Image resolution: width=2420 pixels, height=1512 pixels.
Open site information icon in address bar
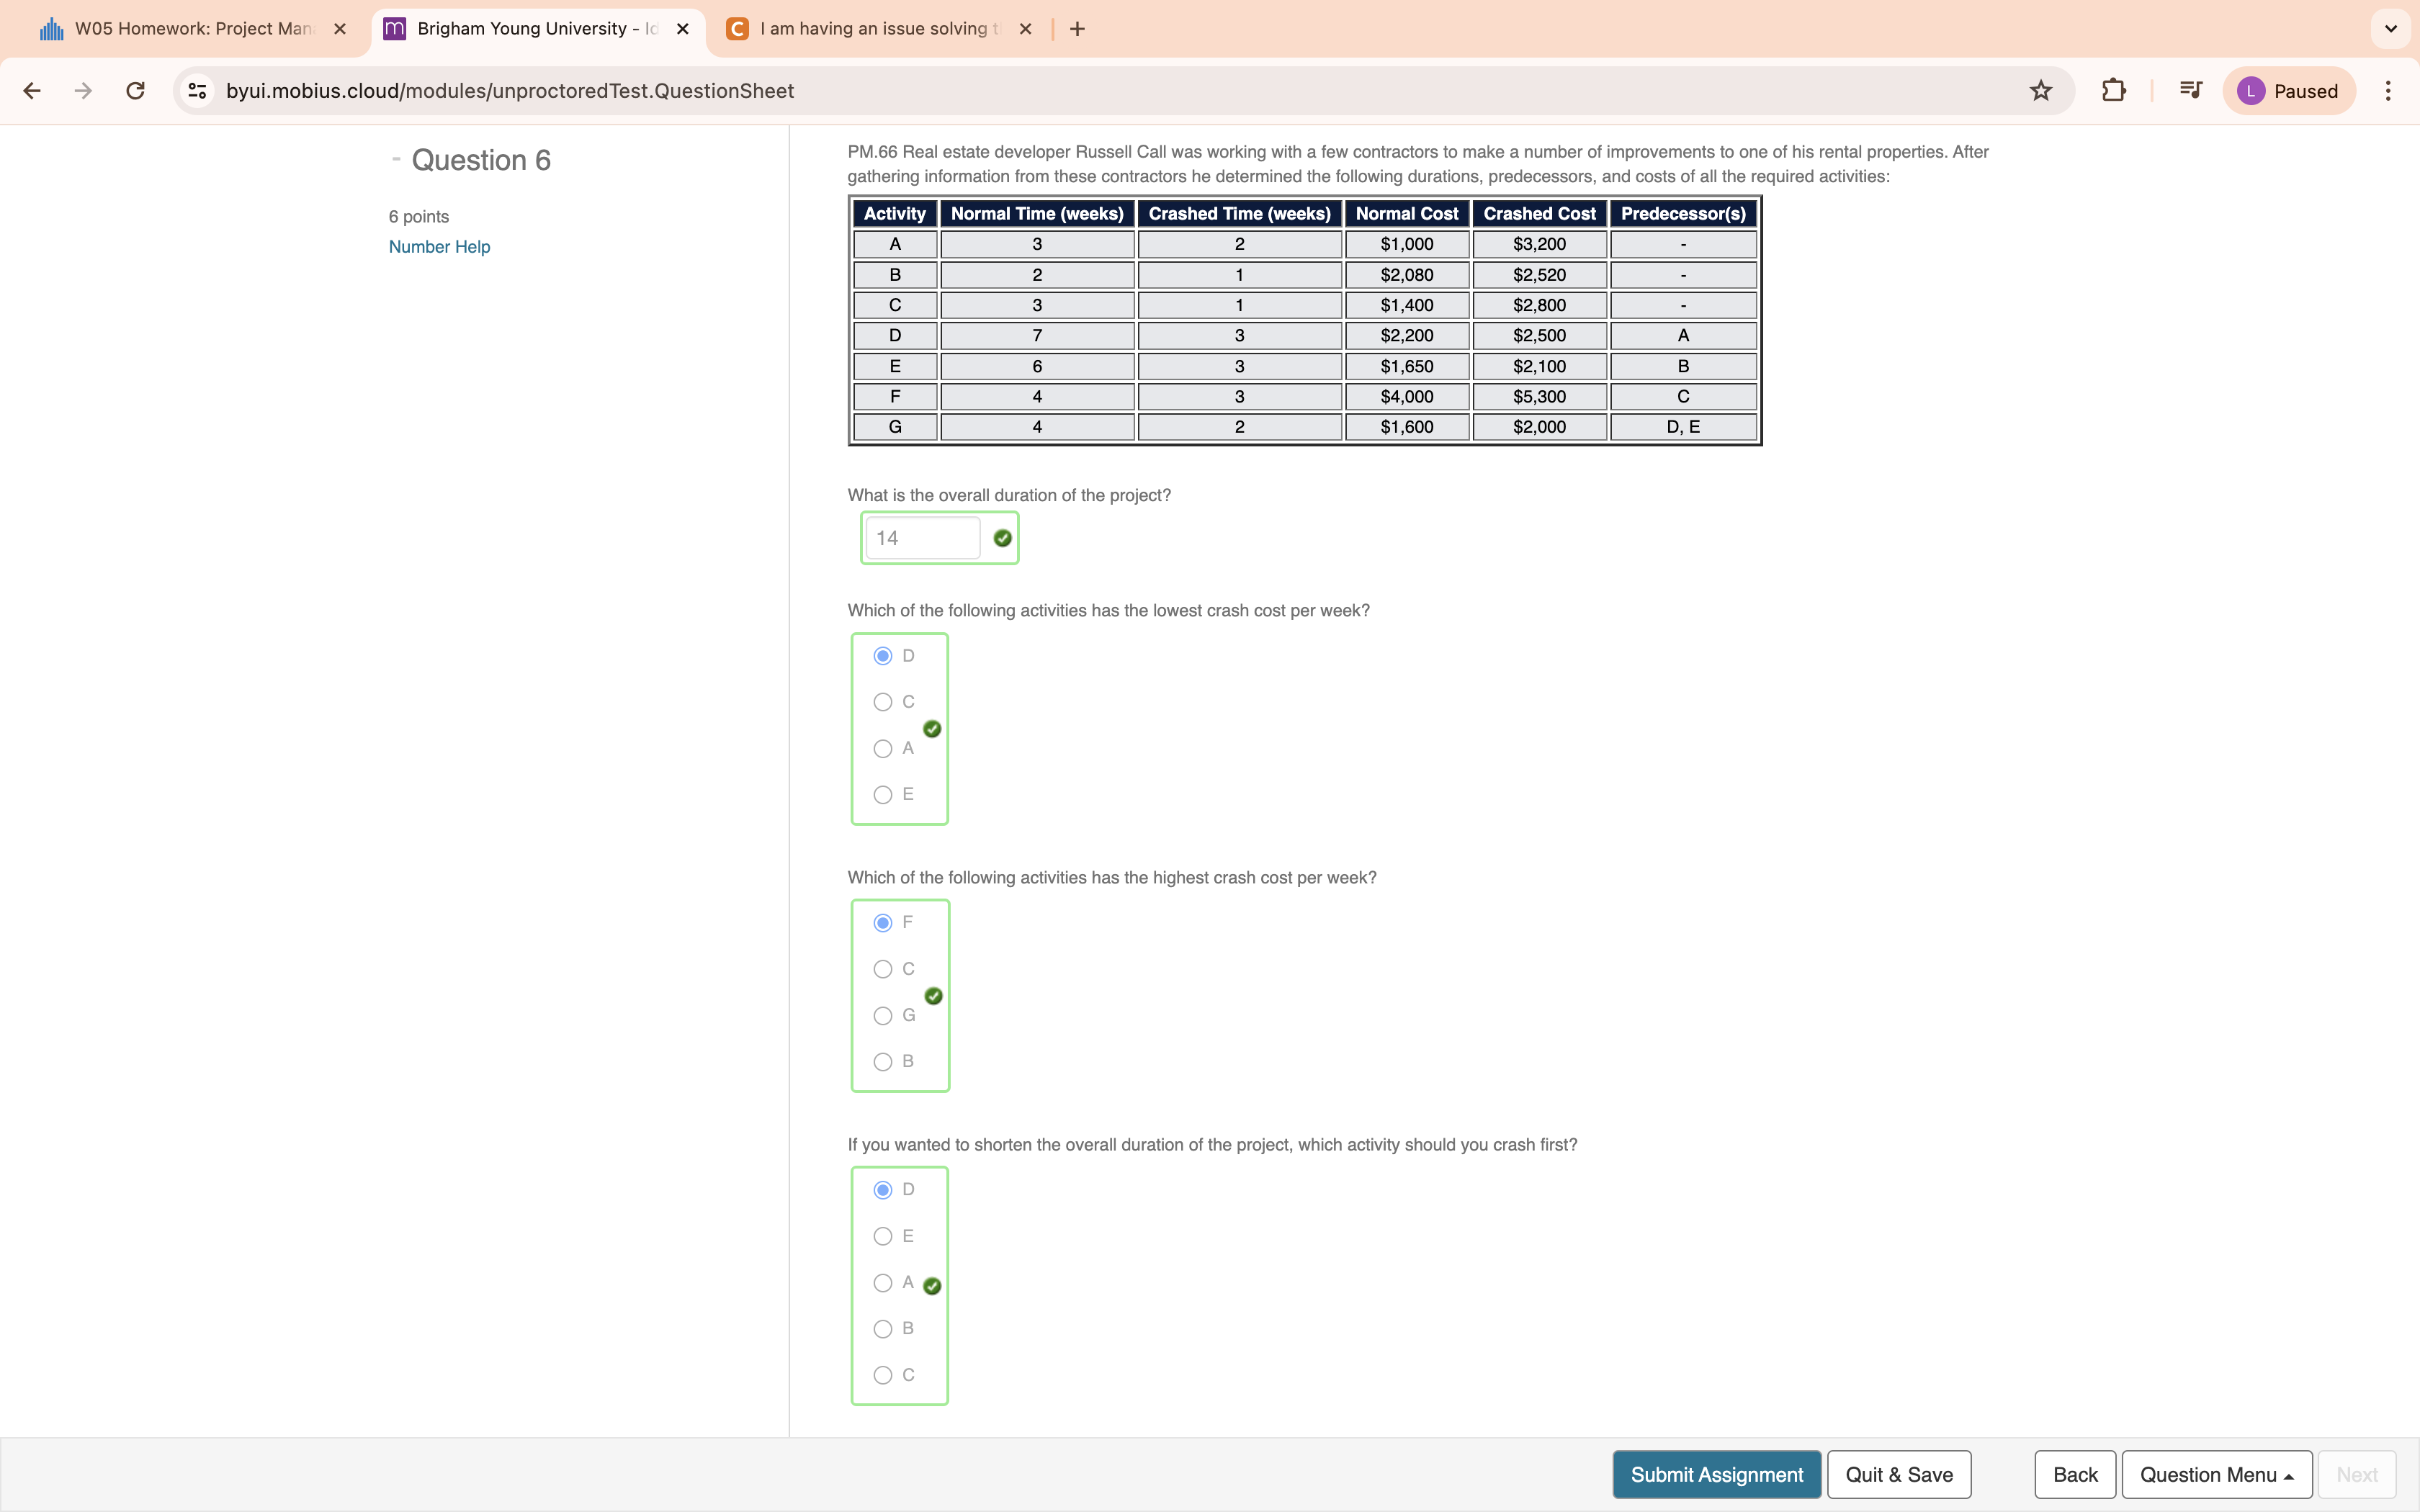(x=197, y=90)
